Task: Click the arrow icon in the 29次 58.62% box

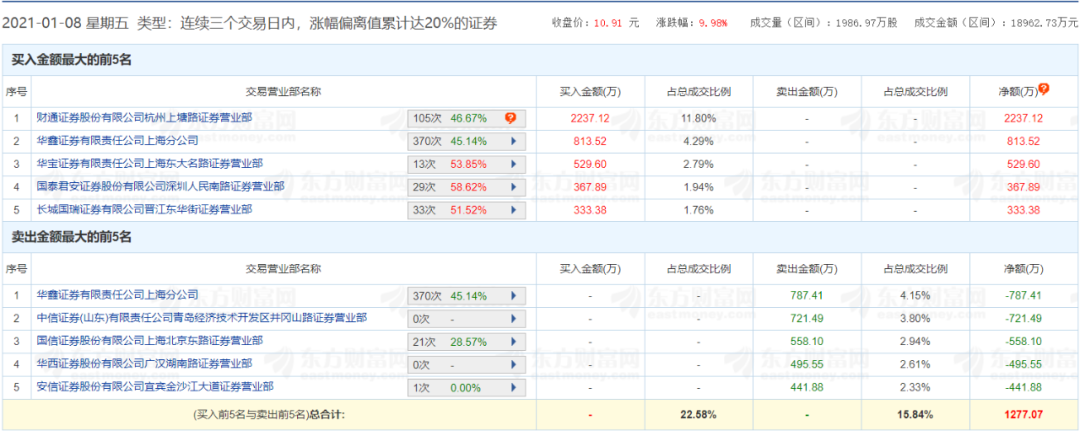Action: pyautogui.click(x=514, y=187)
